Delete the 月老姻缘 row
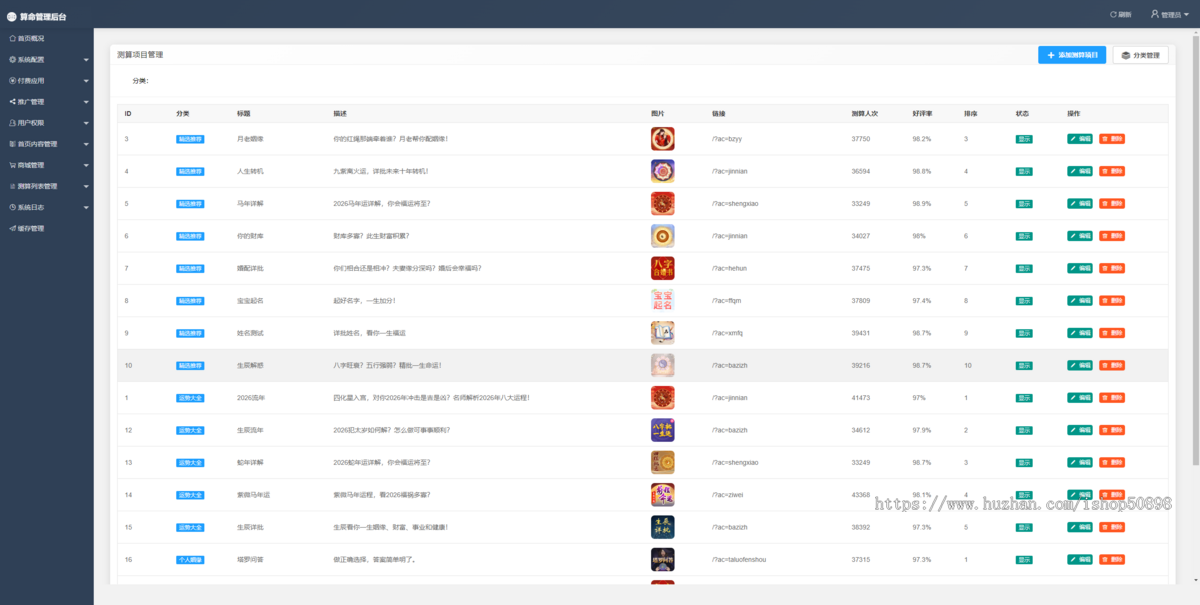1200x605 pixels. click(1112, 139)
